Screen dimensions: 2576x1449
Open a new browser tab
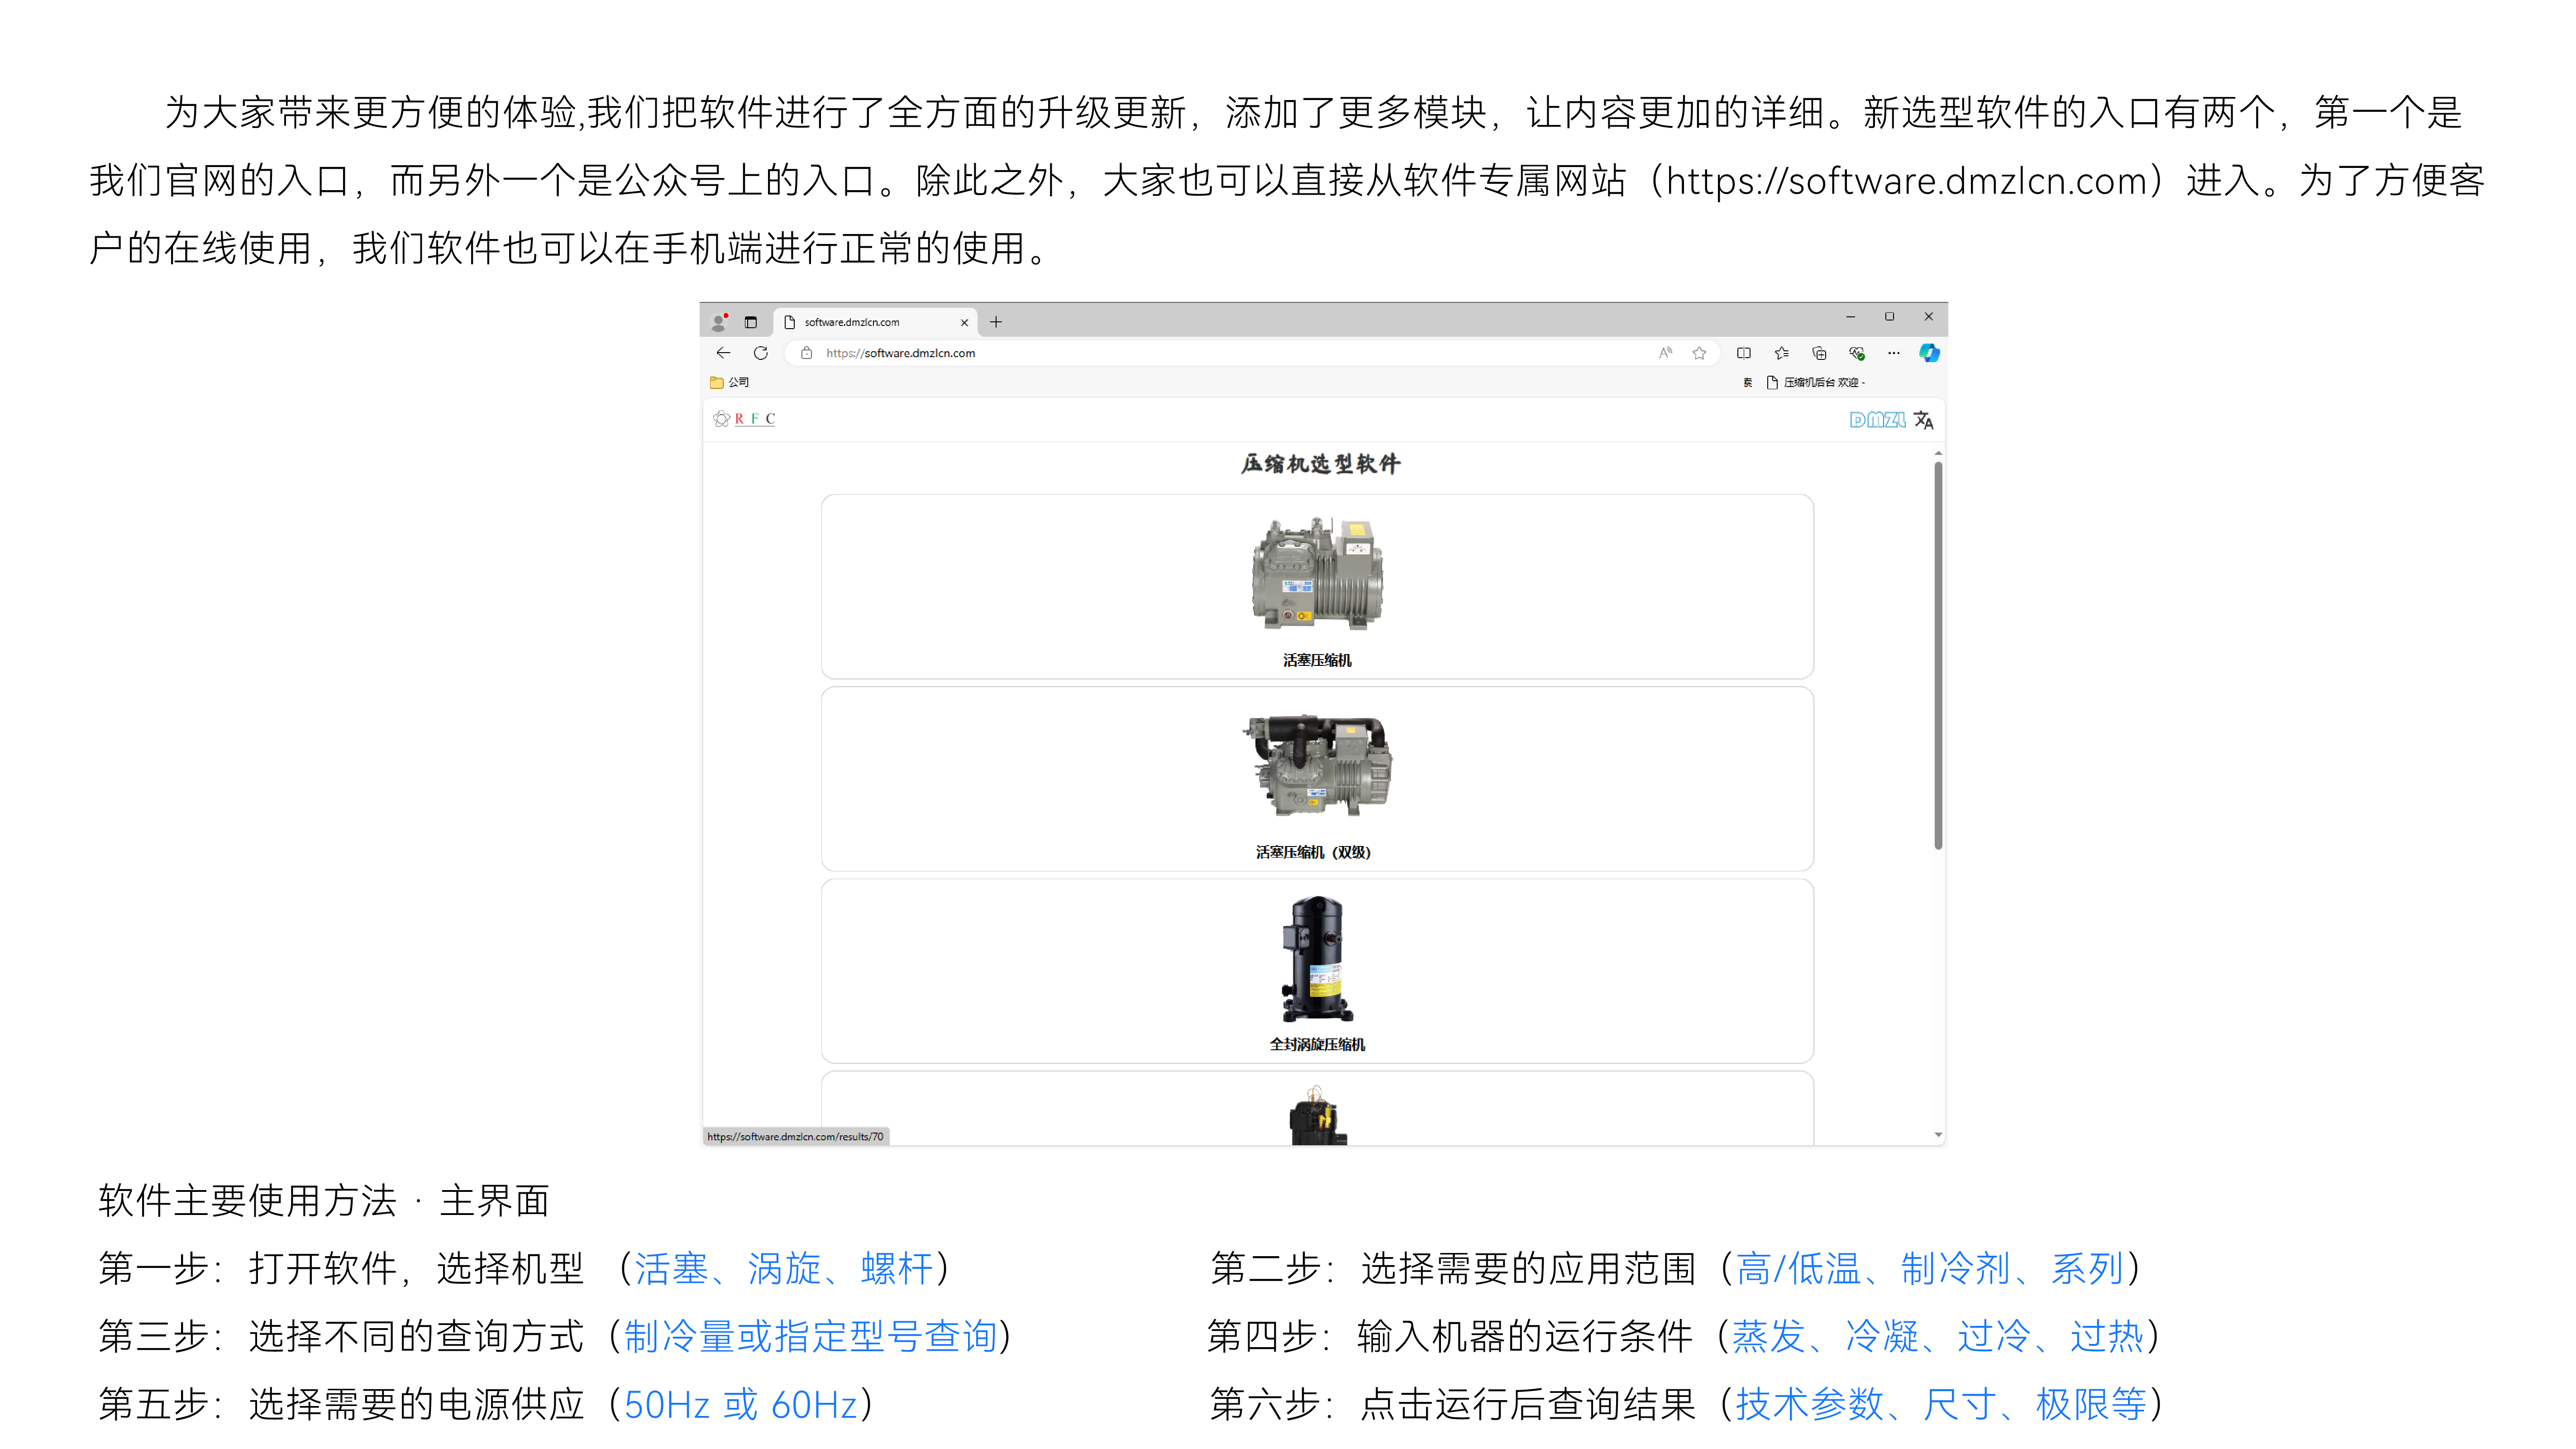pyautogui.click(x=996, y=322)
